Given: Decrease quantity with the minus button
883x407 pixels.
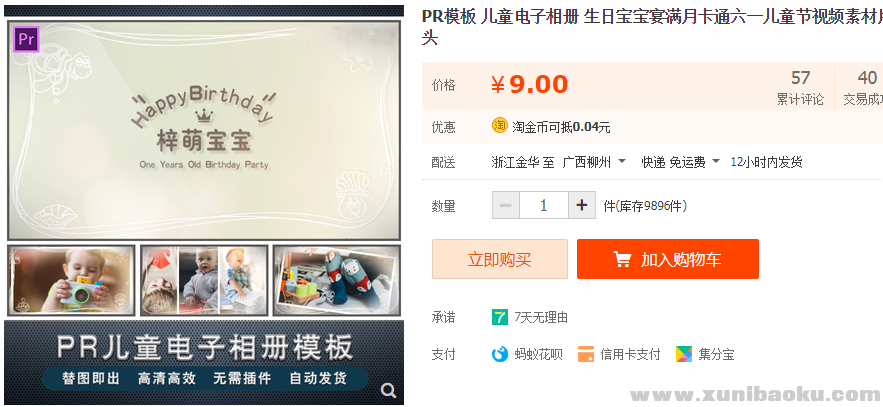Looking at the screenshot, I should pyautogui.click(x=506, y=205).
